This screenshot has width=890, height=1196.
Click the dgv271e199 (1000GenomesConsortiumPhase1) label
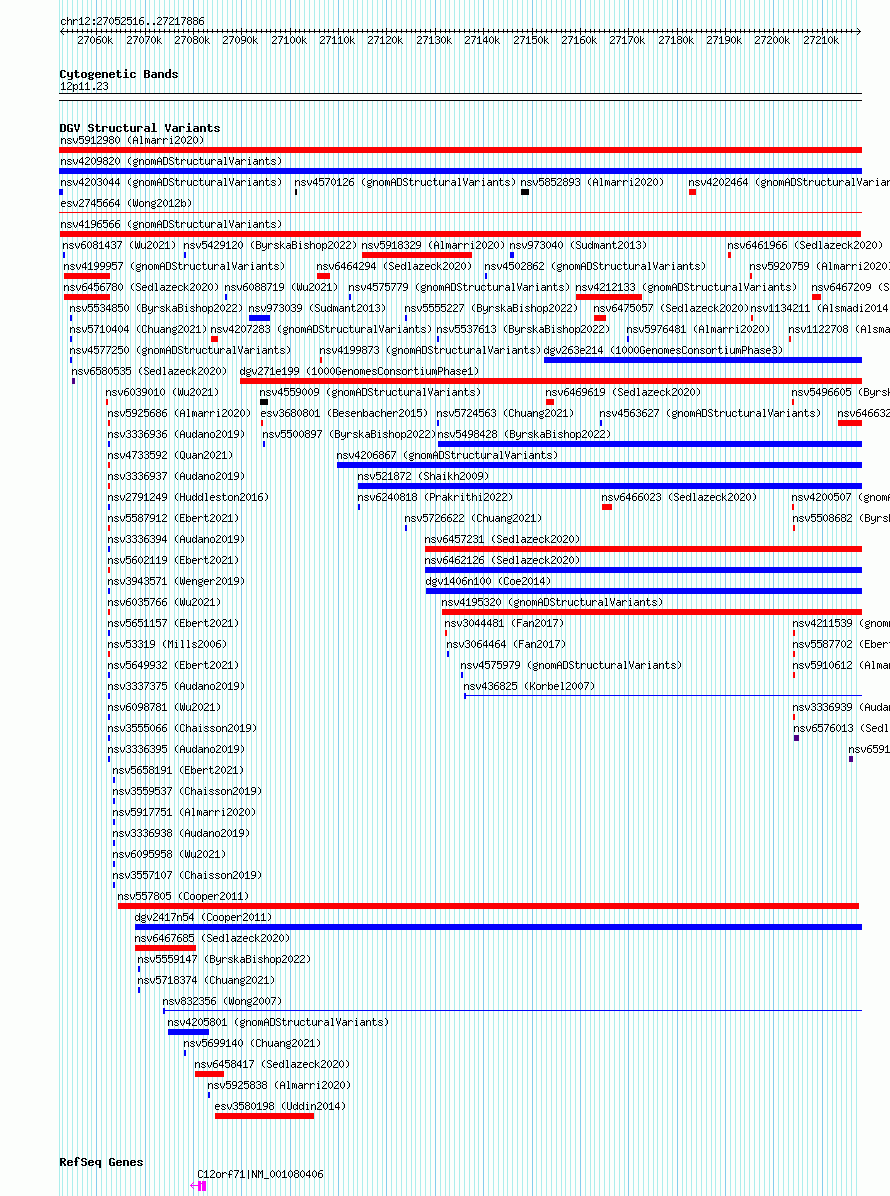pyautogui.click(x=359, y=371)
